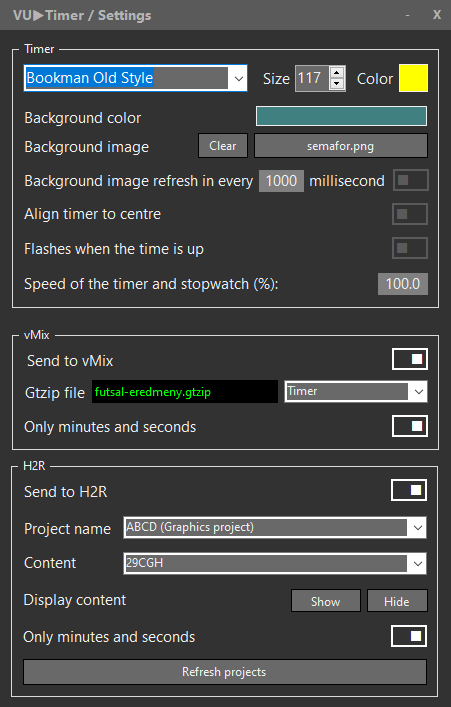Enable Flashes when the time is up
451x707 pixels.
coord(410,248)
